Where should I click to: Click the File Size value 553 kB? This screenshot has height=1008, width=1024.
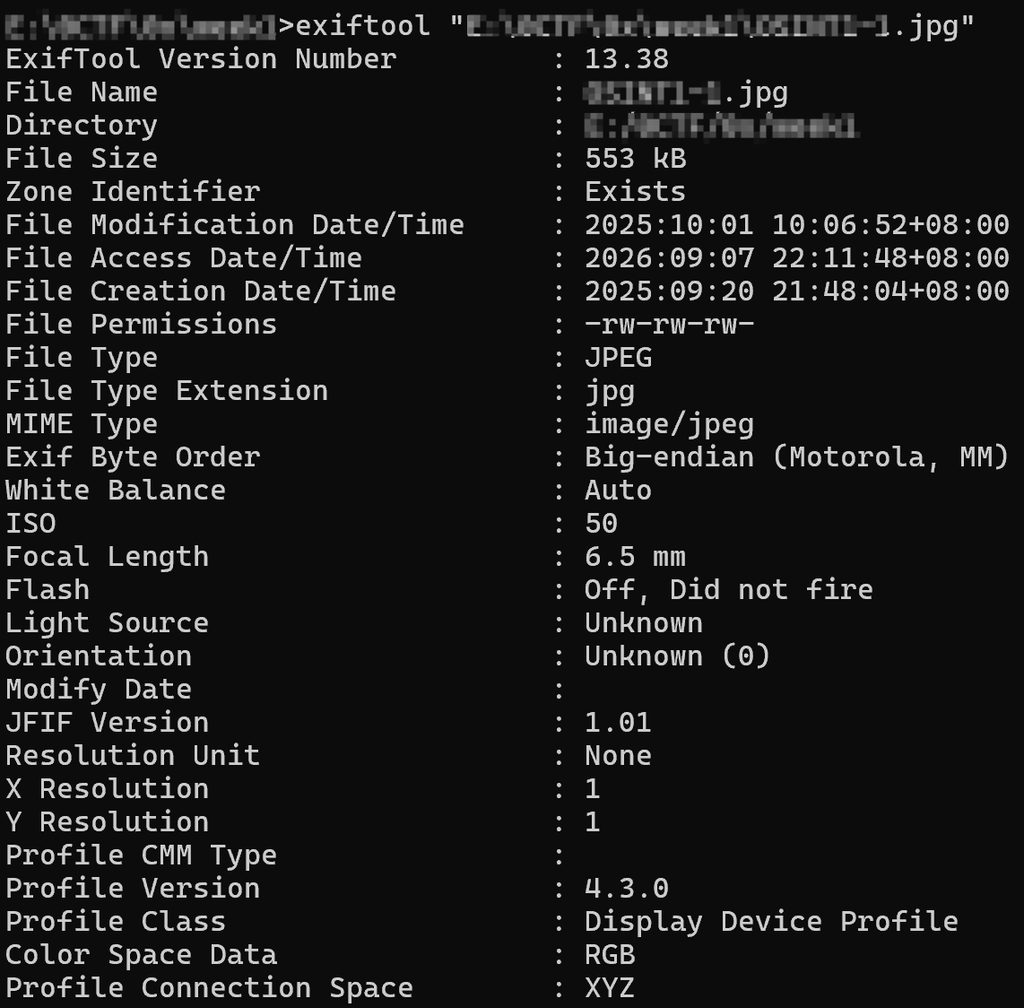tap(635, 159)
